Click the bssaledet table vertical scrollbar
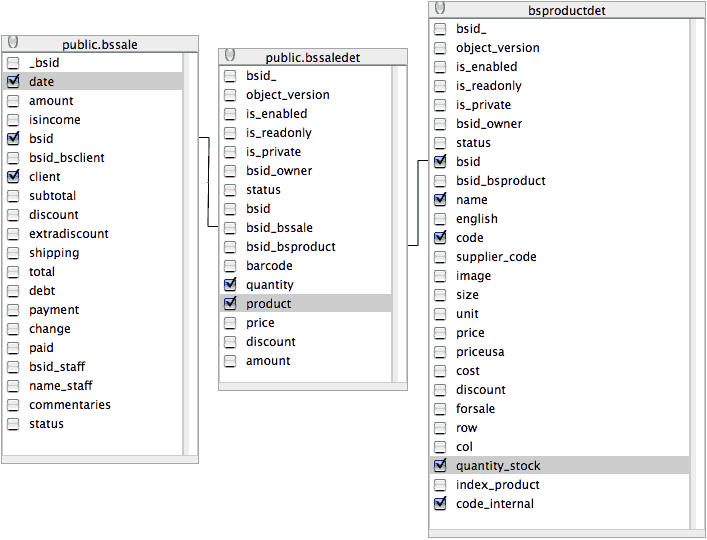707x540 pixels. click(x=399, y=220)
